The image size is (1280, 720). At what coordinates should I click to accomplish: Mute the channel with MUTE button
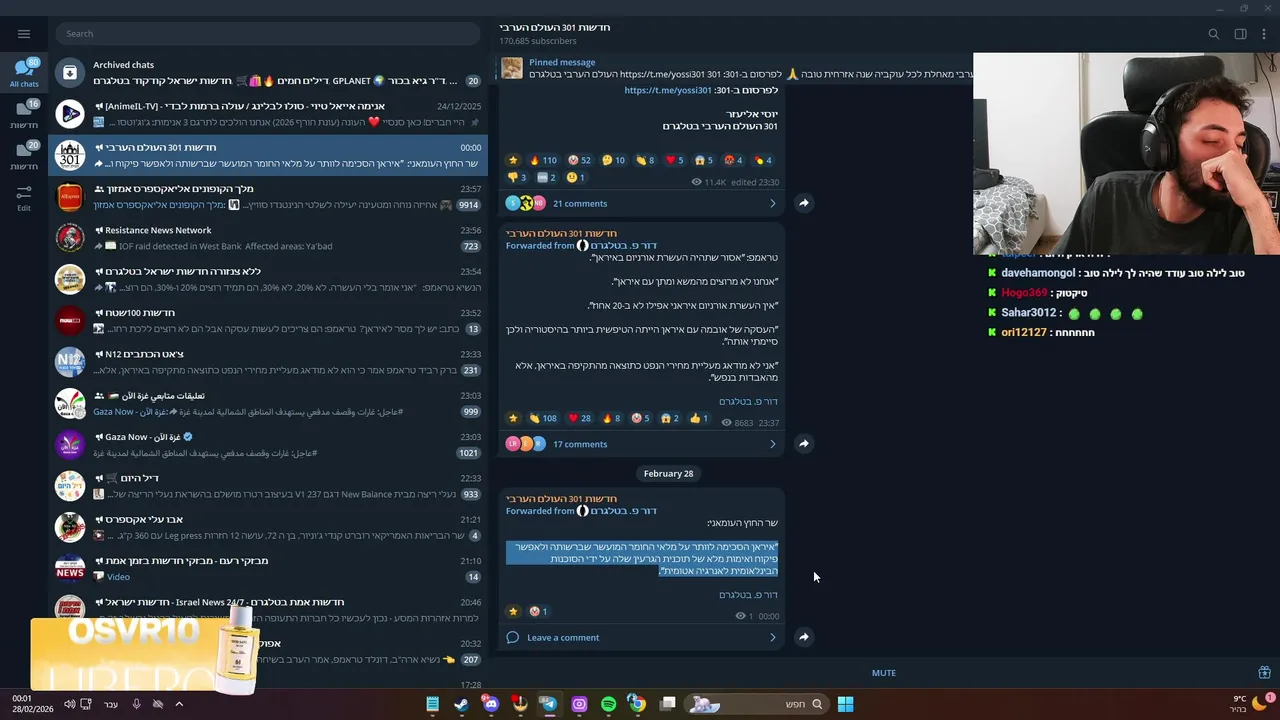click(884, 673)
